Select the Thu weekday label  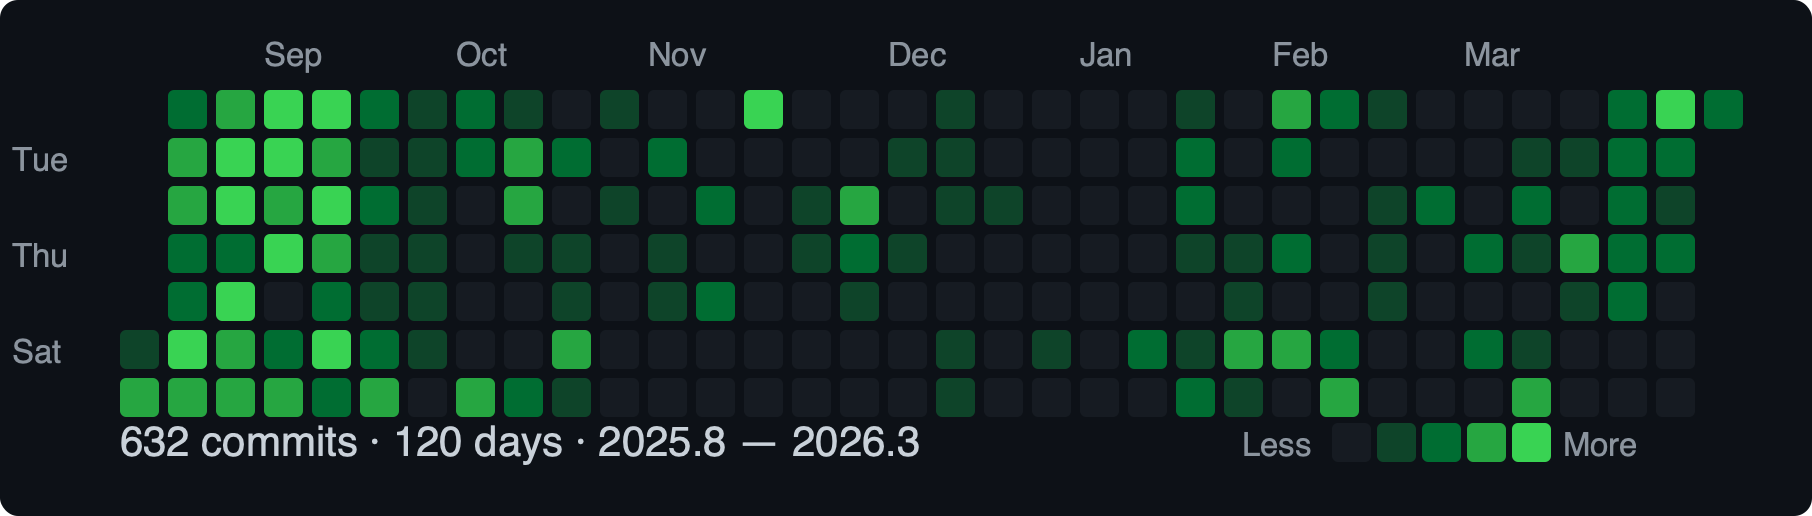coord(40,256)
